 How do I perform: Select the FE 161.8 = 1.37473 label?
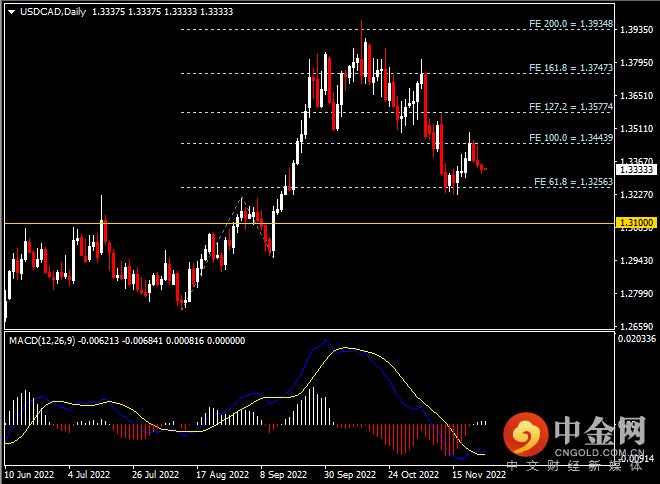567,68
